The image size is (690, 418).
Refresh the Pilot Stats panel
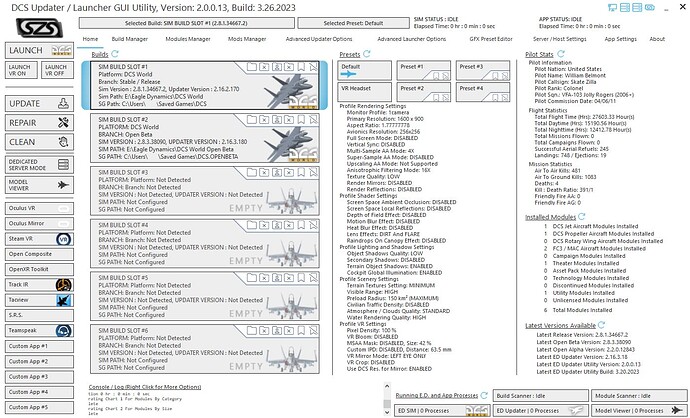pos(561,54)
